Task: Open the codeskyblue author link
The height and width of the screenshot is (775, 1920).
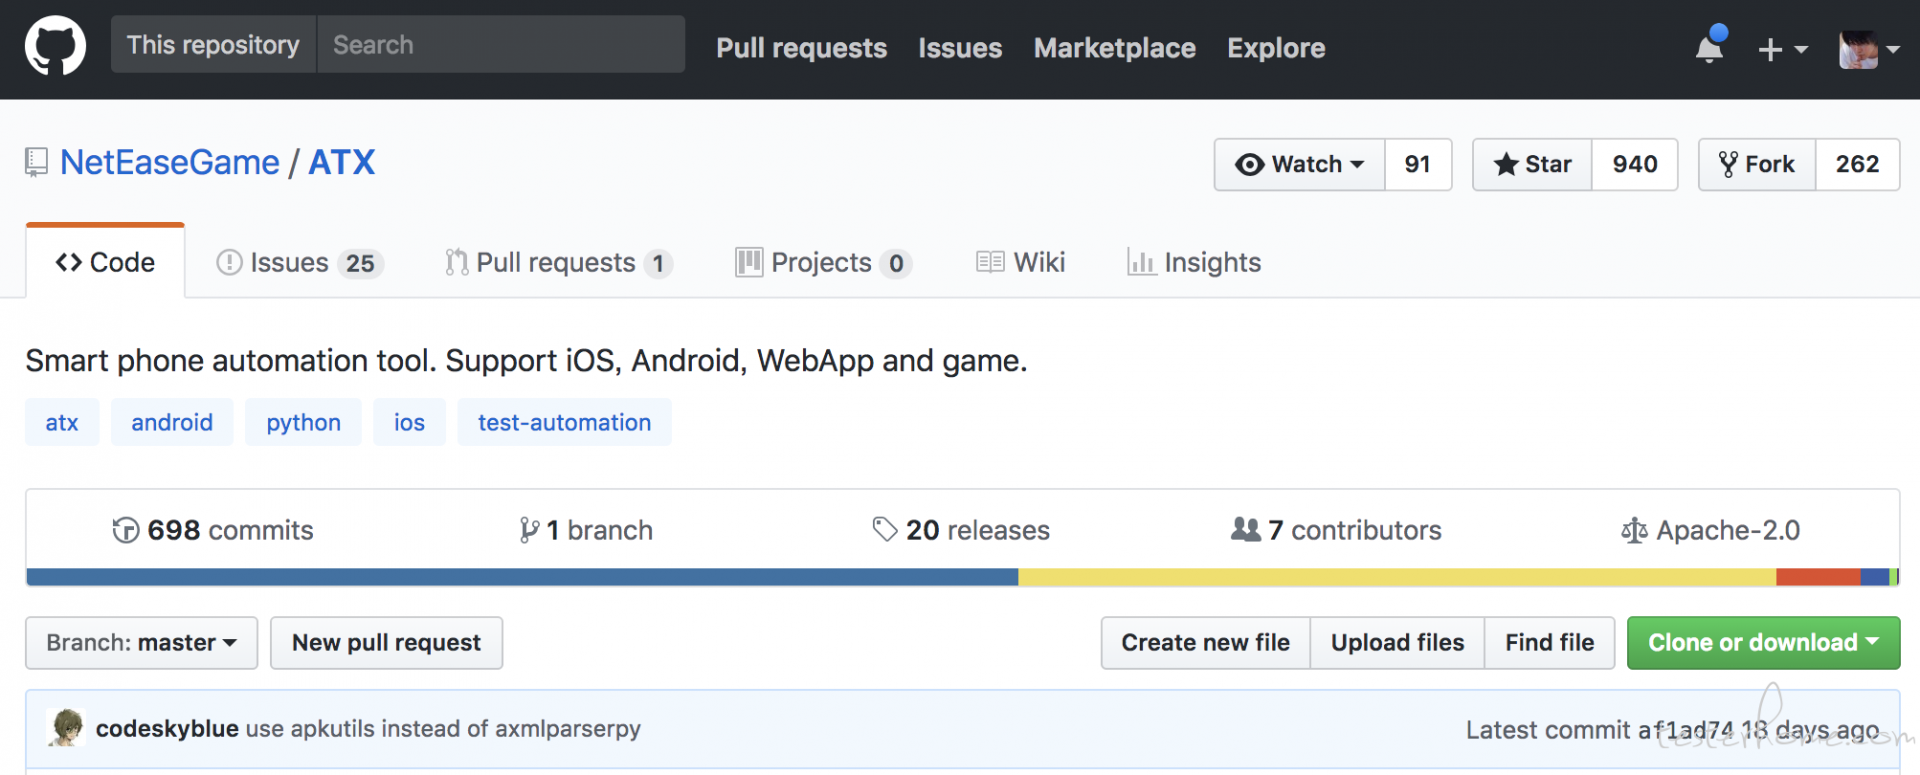Action: (167, 729)
